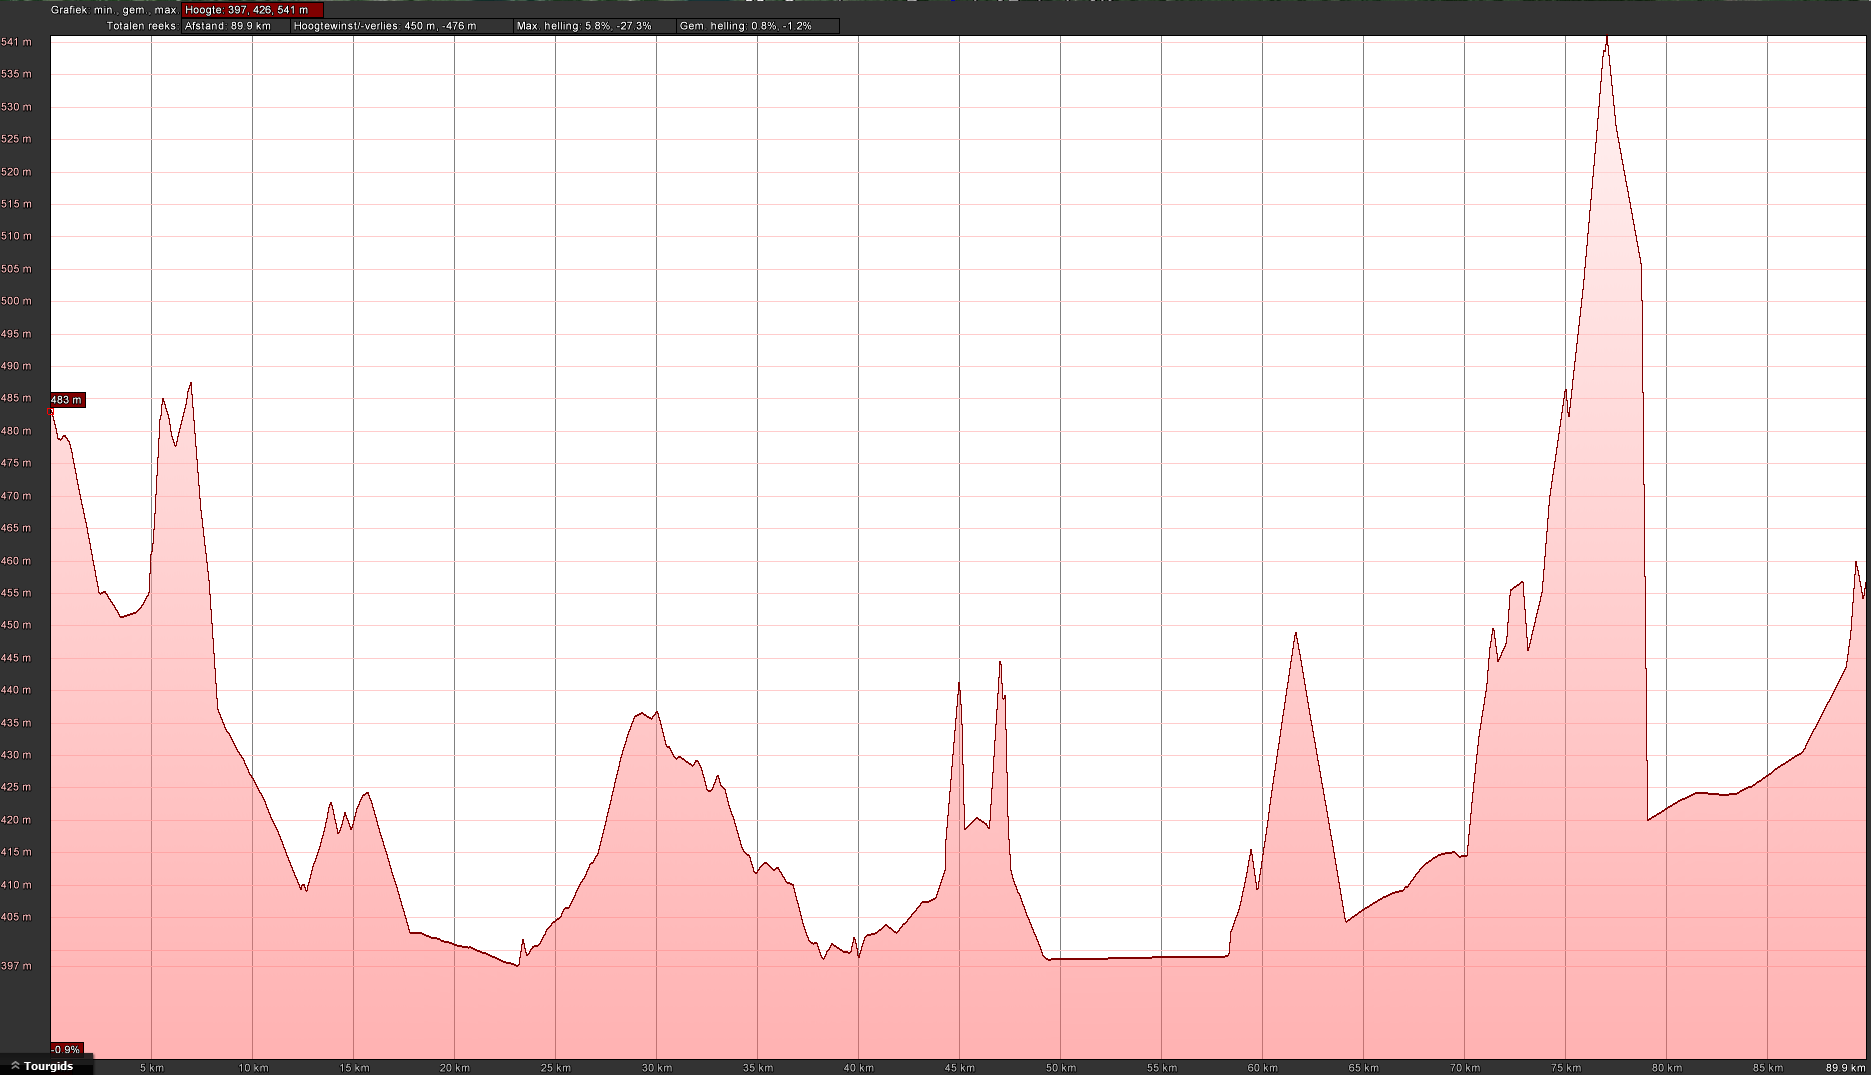Viewport: 1871px width, 1075px height.
Task: Click the 30 km label on distance axis
Action: point(656,1068)
